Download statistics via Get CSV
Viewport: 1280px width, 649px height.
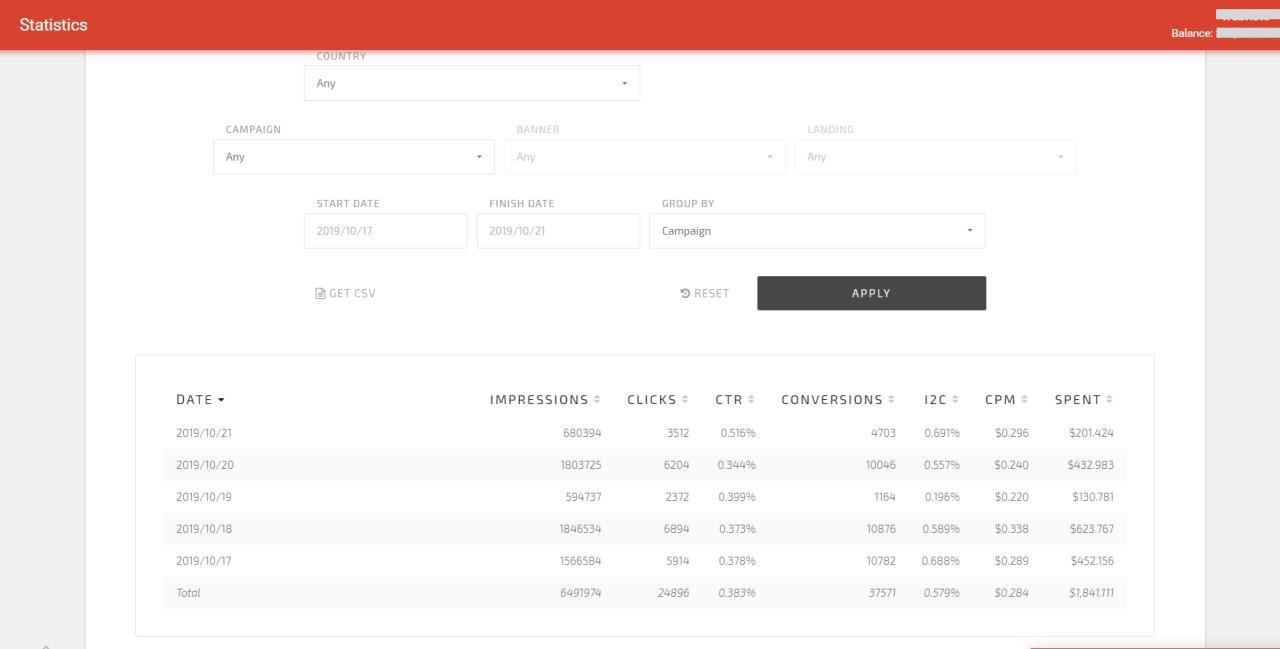[x=345, y=293]
